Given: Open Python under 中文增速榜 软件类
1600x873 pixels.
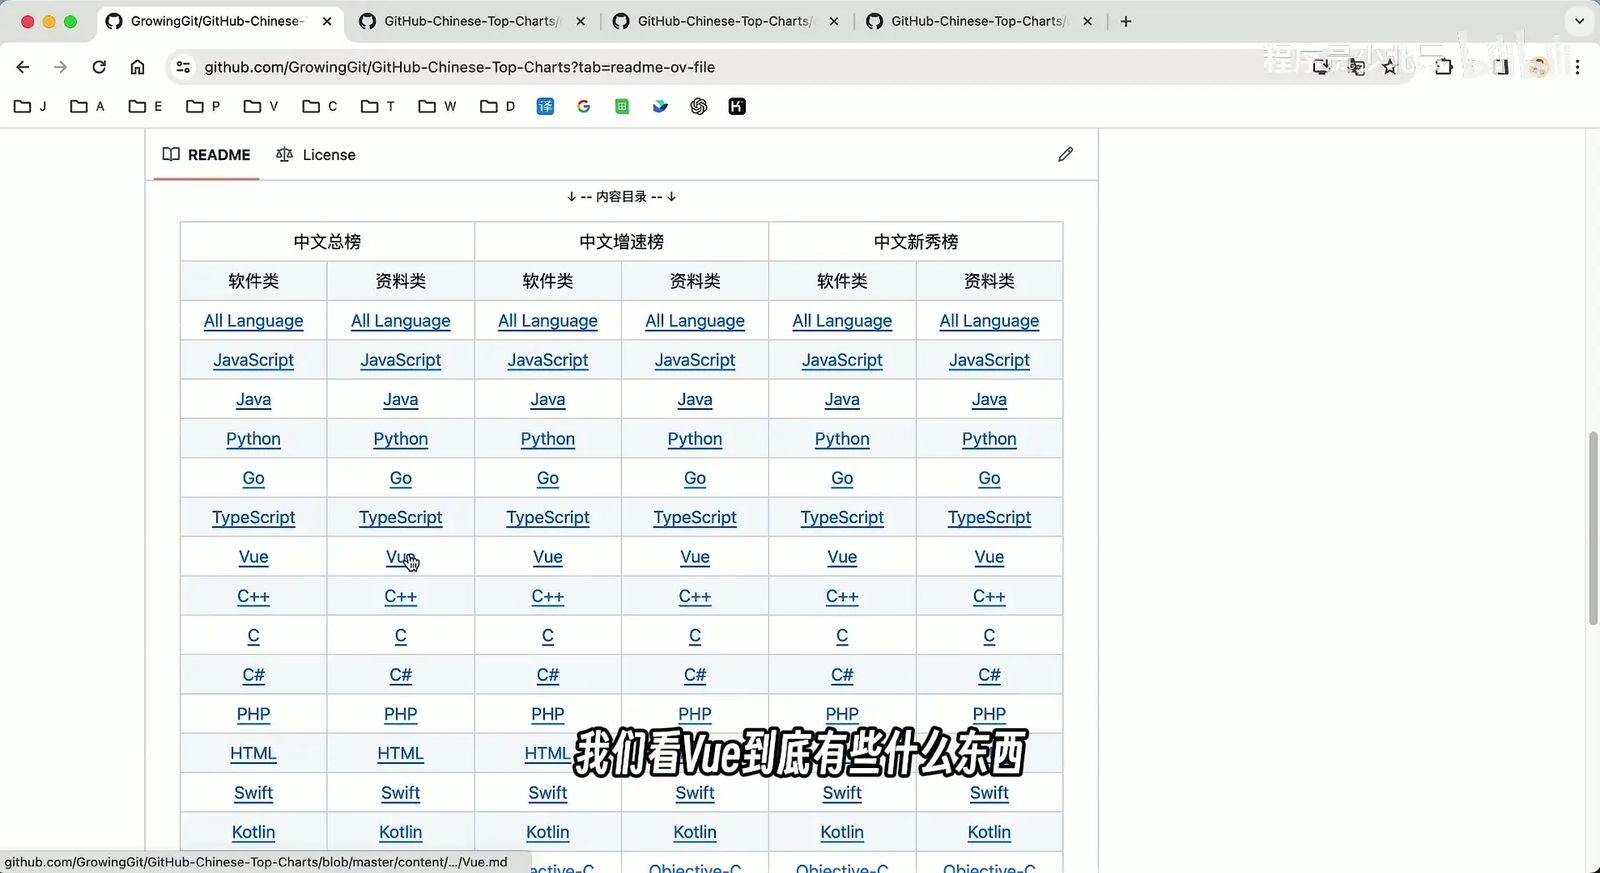Looking at the screenshot, I should [548, 439].
